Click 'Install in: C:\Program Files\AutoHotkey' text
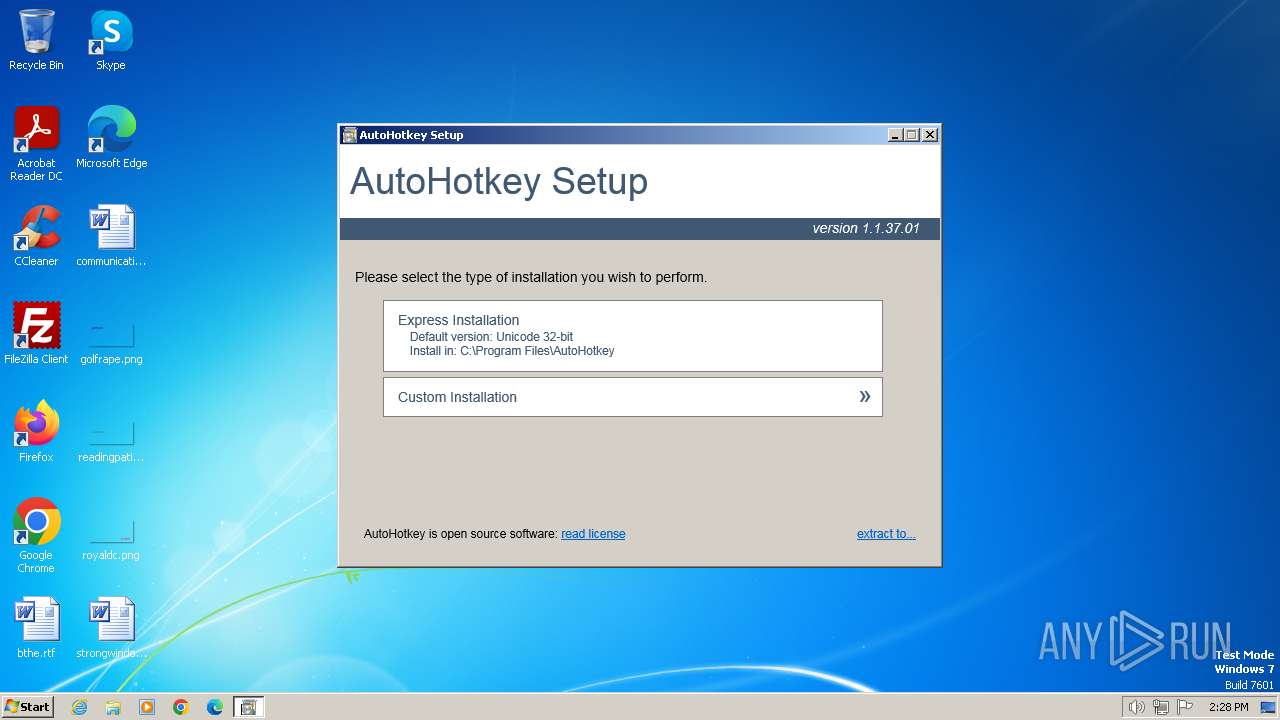1280x720 pixels. point(512,351)
